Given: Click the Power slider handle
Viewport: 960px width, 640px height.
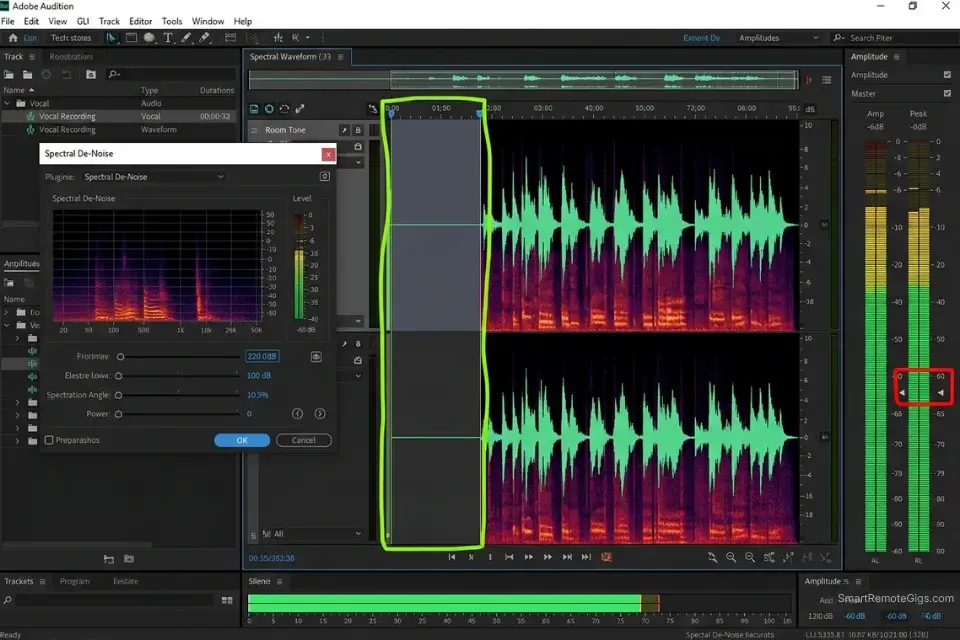Looking at the screenshot, I should pos(119,414).
